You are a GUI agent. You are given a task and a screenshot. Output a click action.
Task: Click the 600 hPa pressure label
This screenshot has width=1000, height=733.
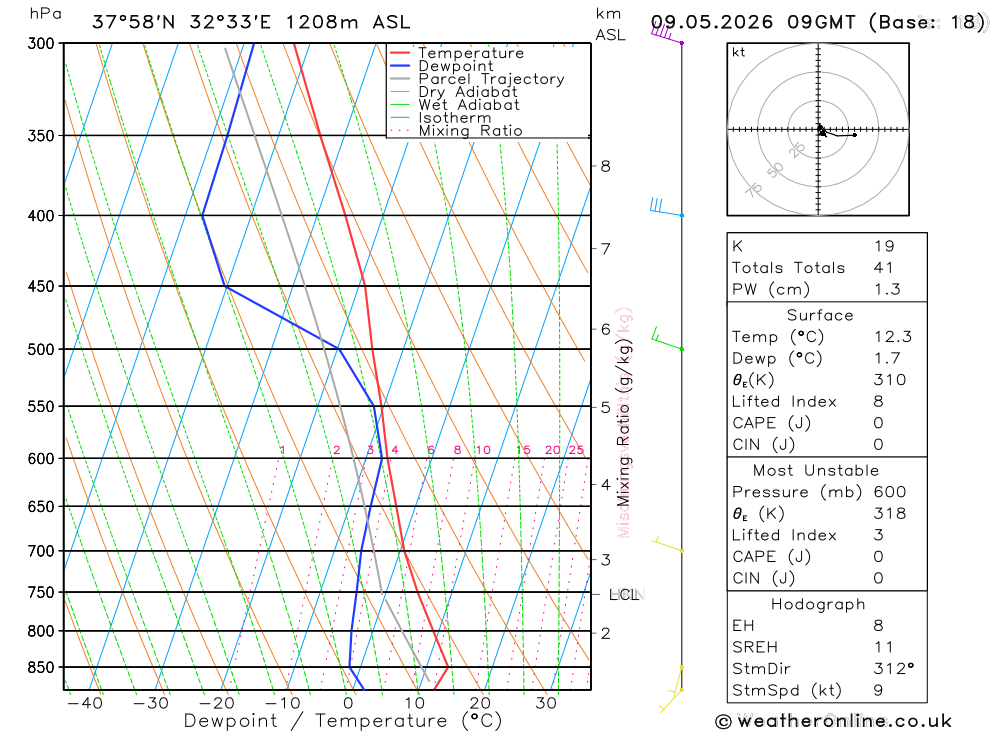(x=41, y=459)
